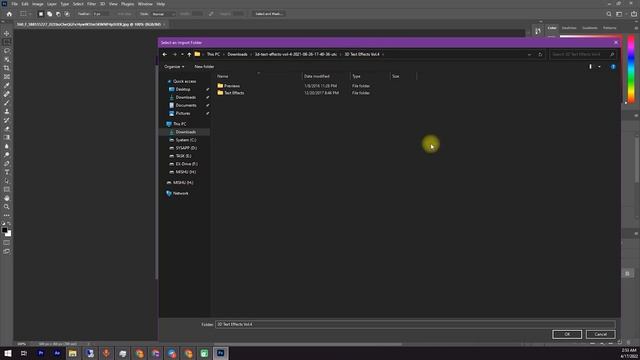Click the dialog Refresh icon

point(540,54)
